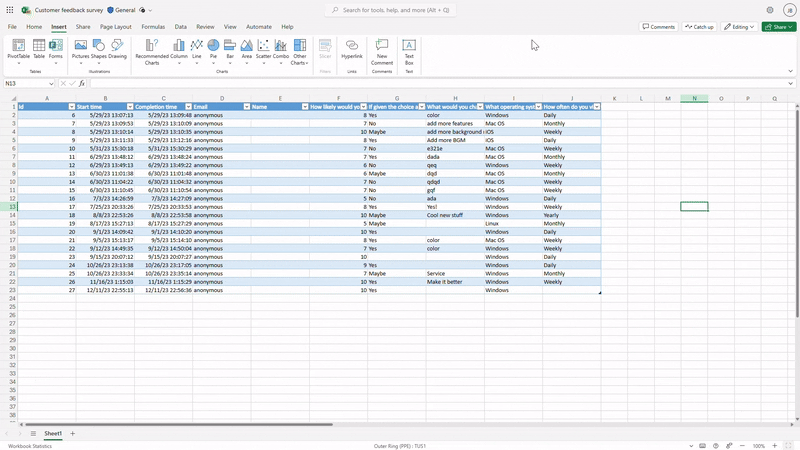Select column header N

pyautogui.click(x=694, y=98)
